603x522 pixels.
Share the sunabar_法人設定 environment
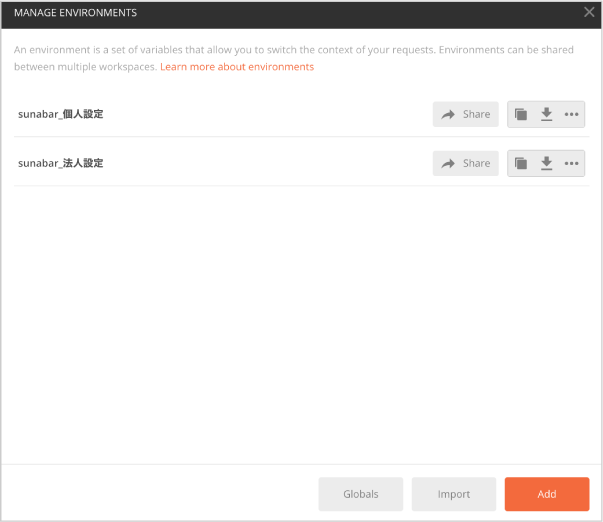click(465, 163)
